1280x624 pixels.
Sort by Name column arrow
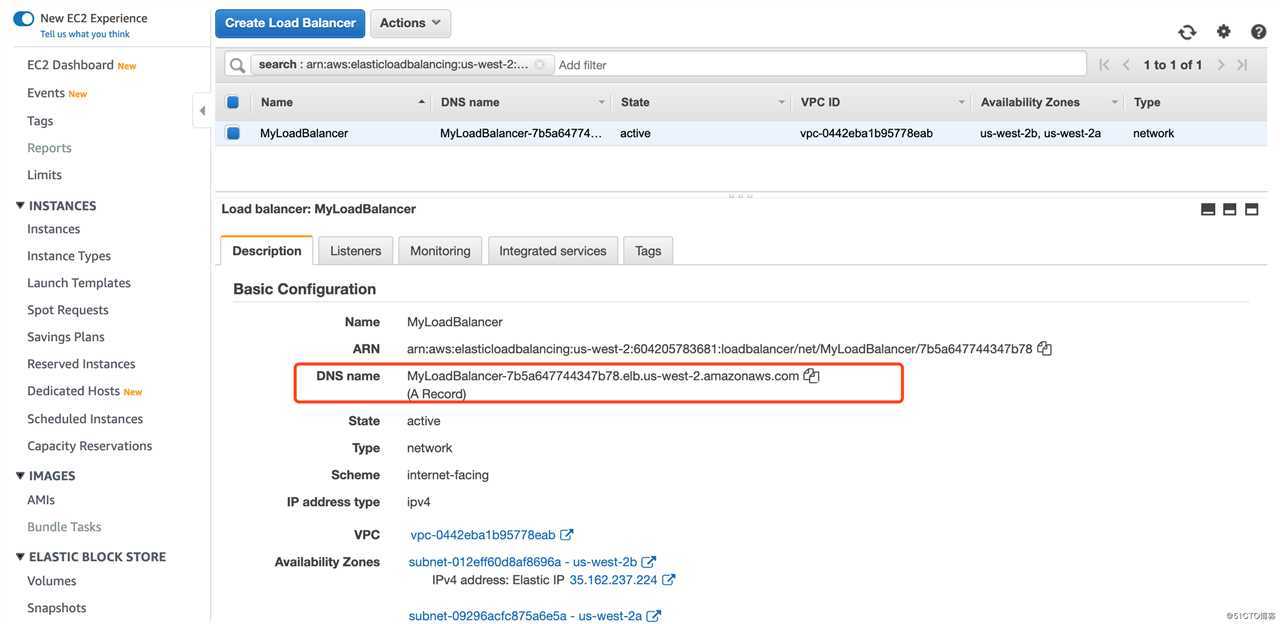421,102
